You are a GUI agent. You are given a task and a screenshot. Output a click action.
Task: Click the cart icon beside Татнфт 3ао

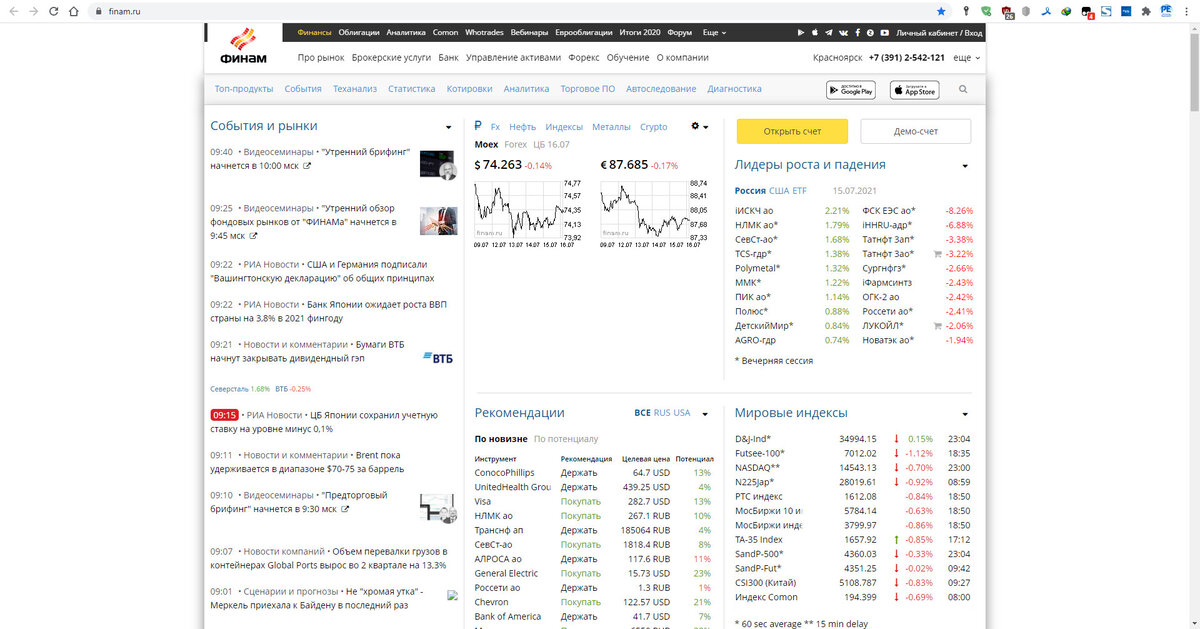(x=938, y=254)
